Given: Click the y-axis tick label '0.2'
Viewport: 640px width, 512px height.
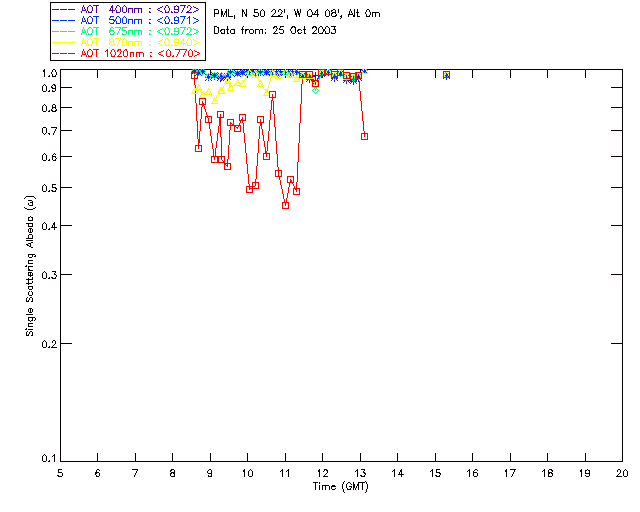Looking at the screenshot, I should [x=49, y=344].
